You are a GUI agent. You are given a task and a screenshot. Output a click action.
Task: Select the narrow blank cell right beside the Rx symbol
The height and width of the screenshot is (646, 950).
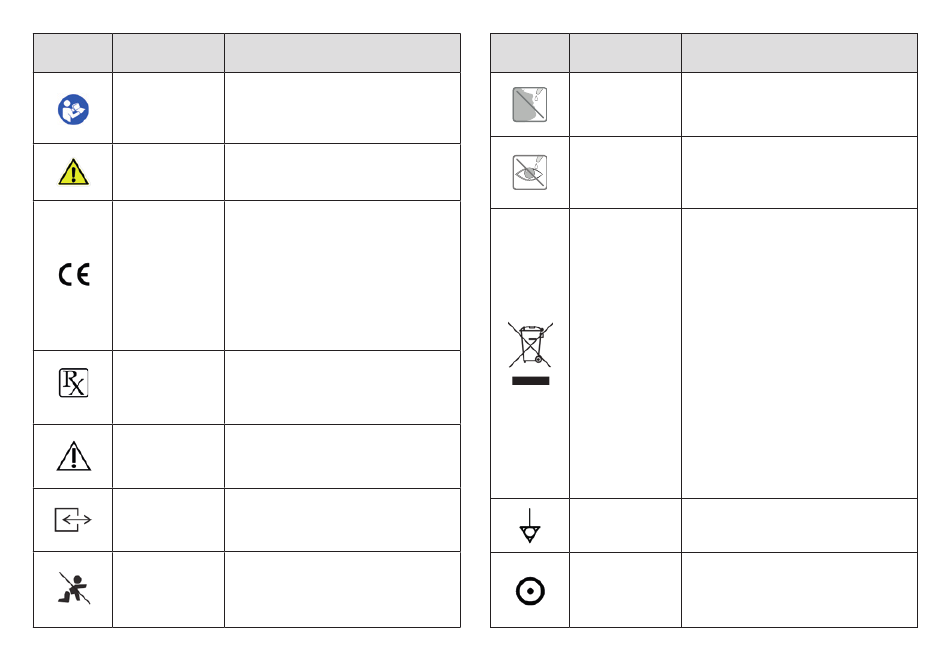click(168, 387)
